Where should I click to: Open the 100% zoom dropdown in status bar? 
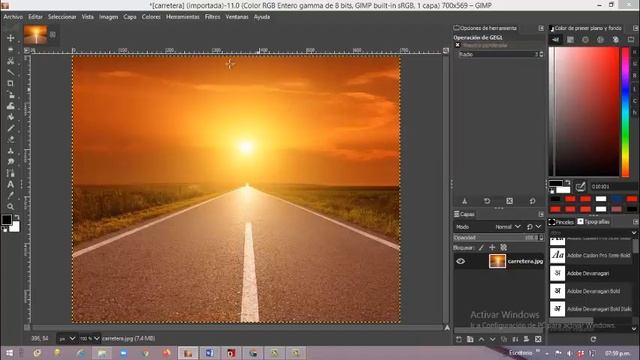[x=89, y=339]
